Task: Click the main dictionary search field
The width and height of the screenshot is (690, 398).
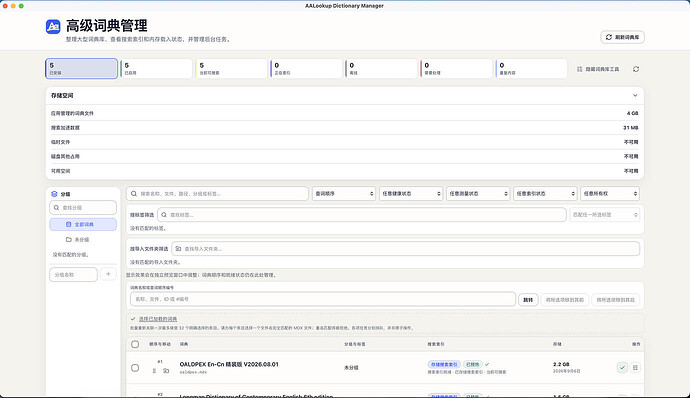Action: tap(217, 194)
